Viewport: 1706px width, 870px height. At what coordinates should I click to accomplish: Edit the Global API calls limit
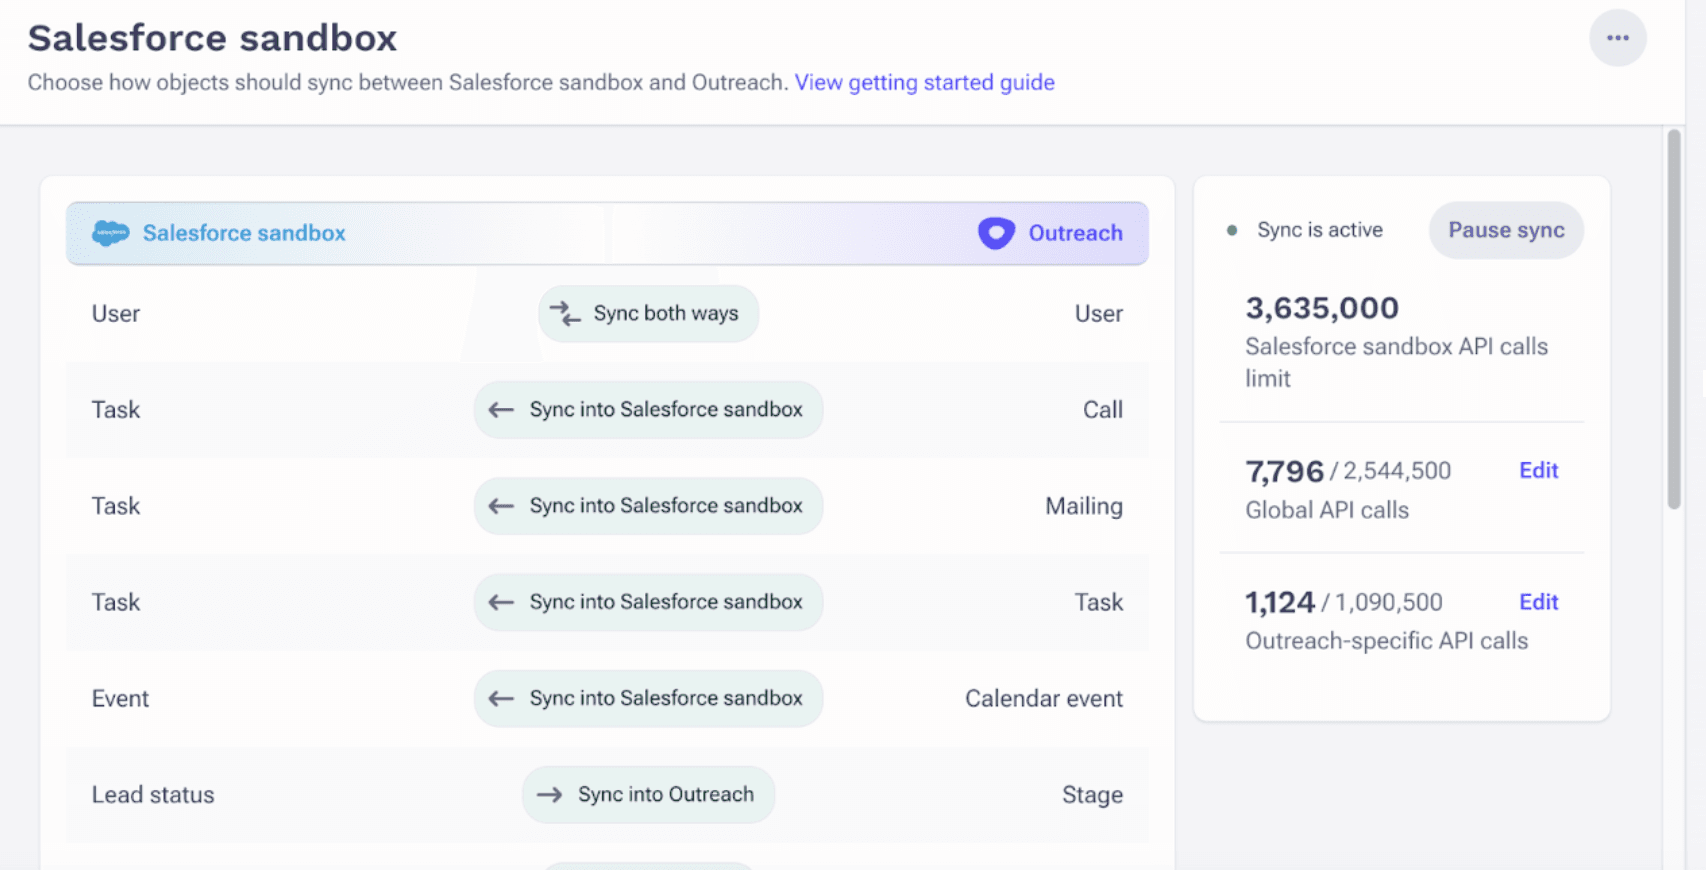(x=1538, y=471)
